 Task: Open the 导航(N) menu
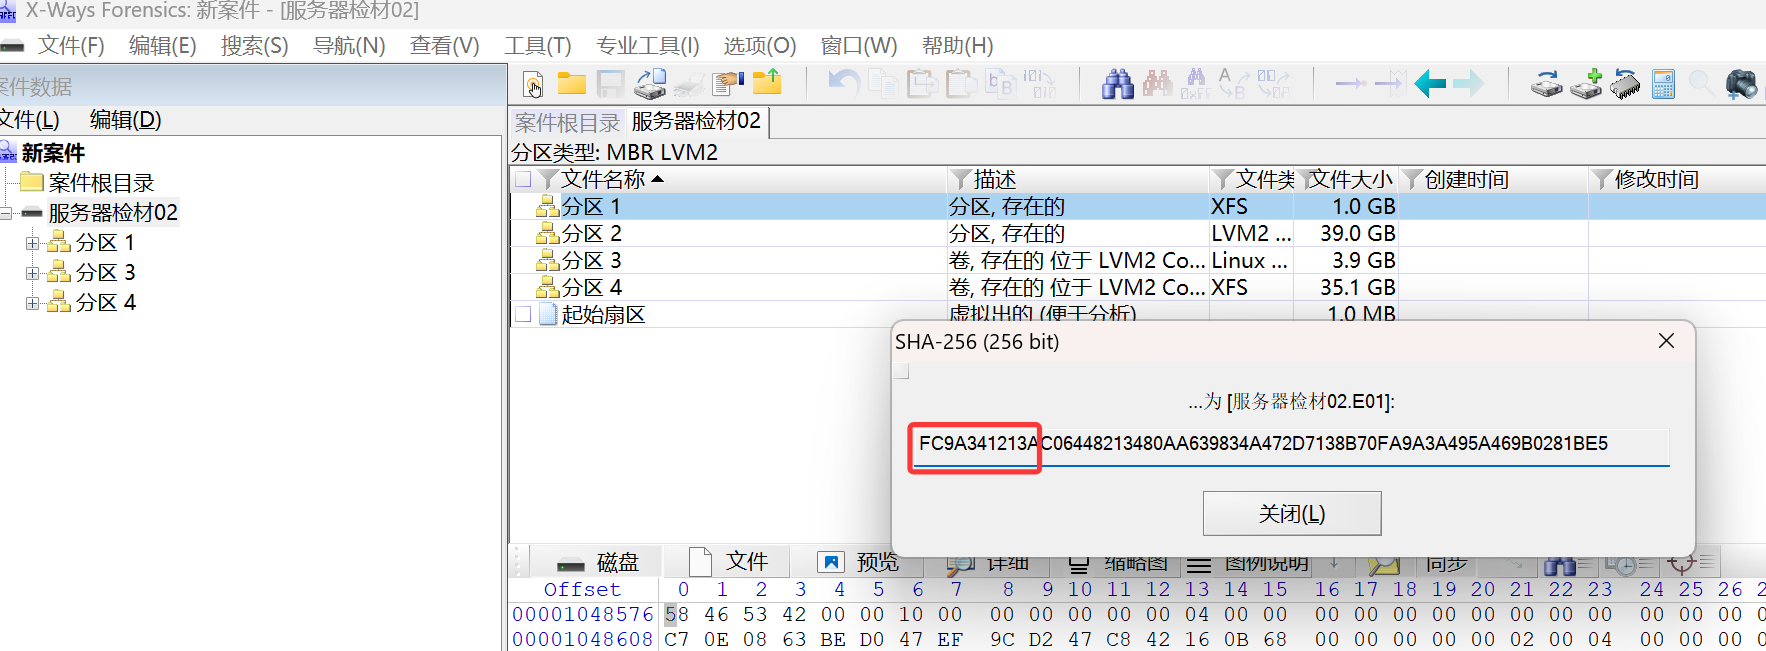click(349, 46)
